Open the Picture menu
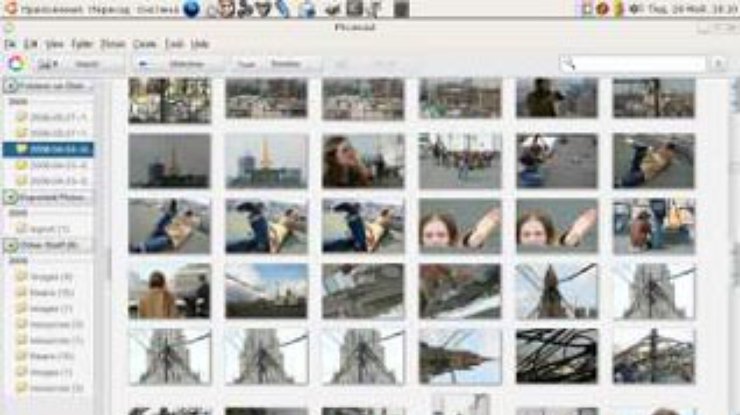 pos(113,44)
